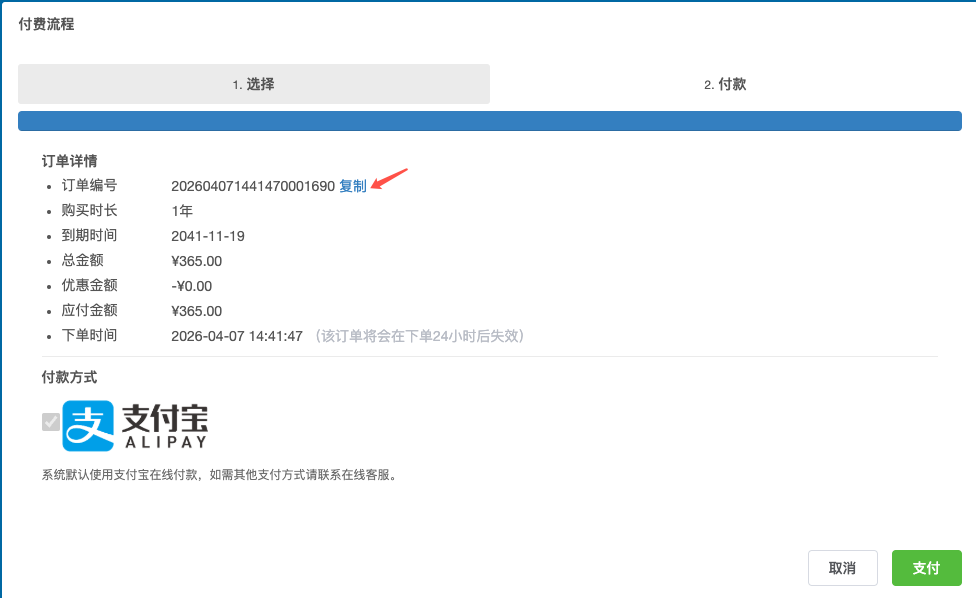Switch to the 1. 选择 step tab

click(254, 85)
